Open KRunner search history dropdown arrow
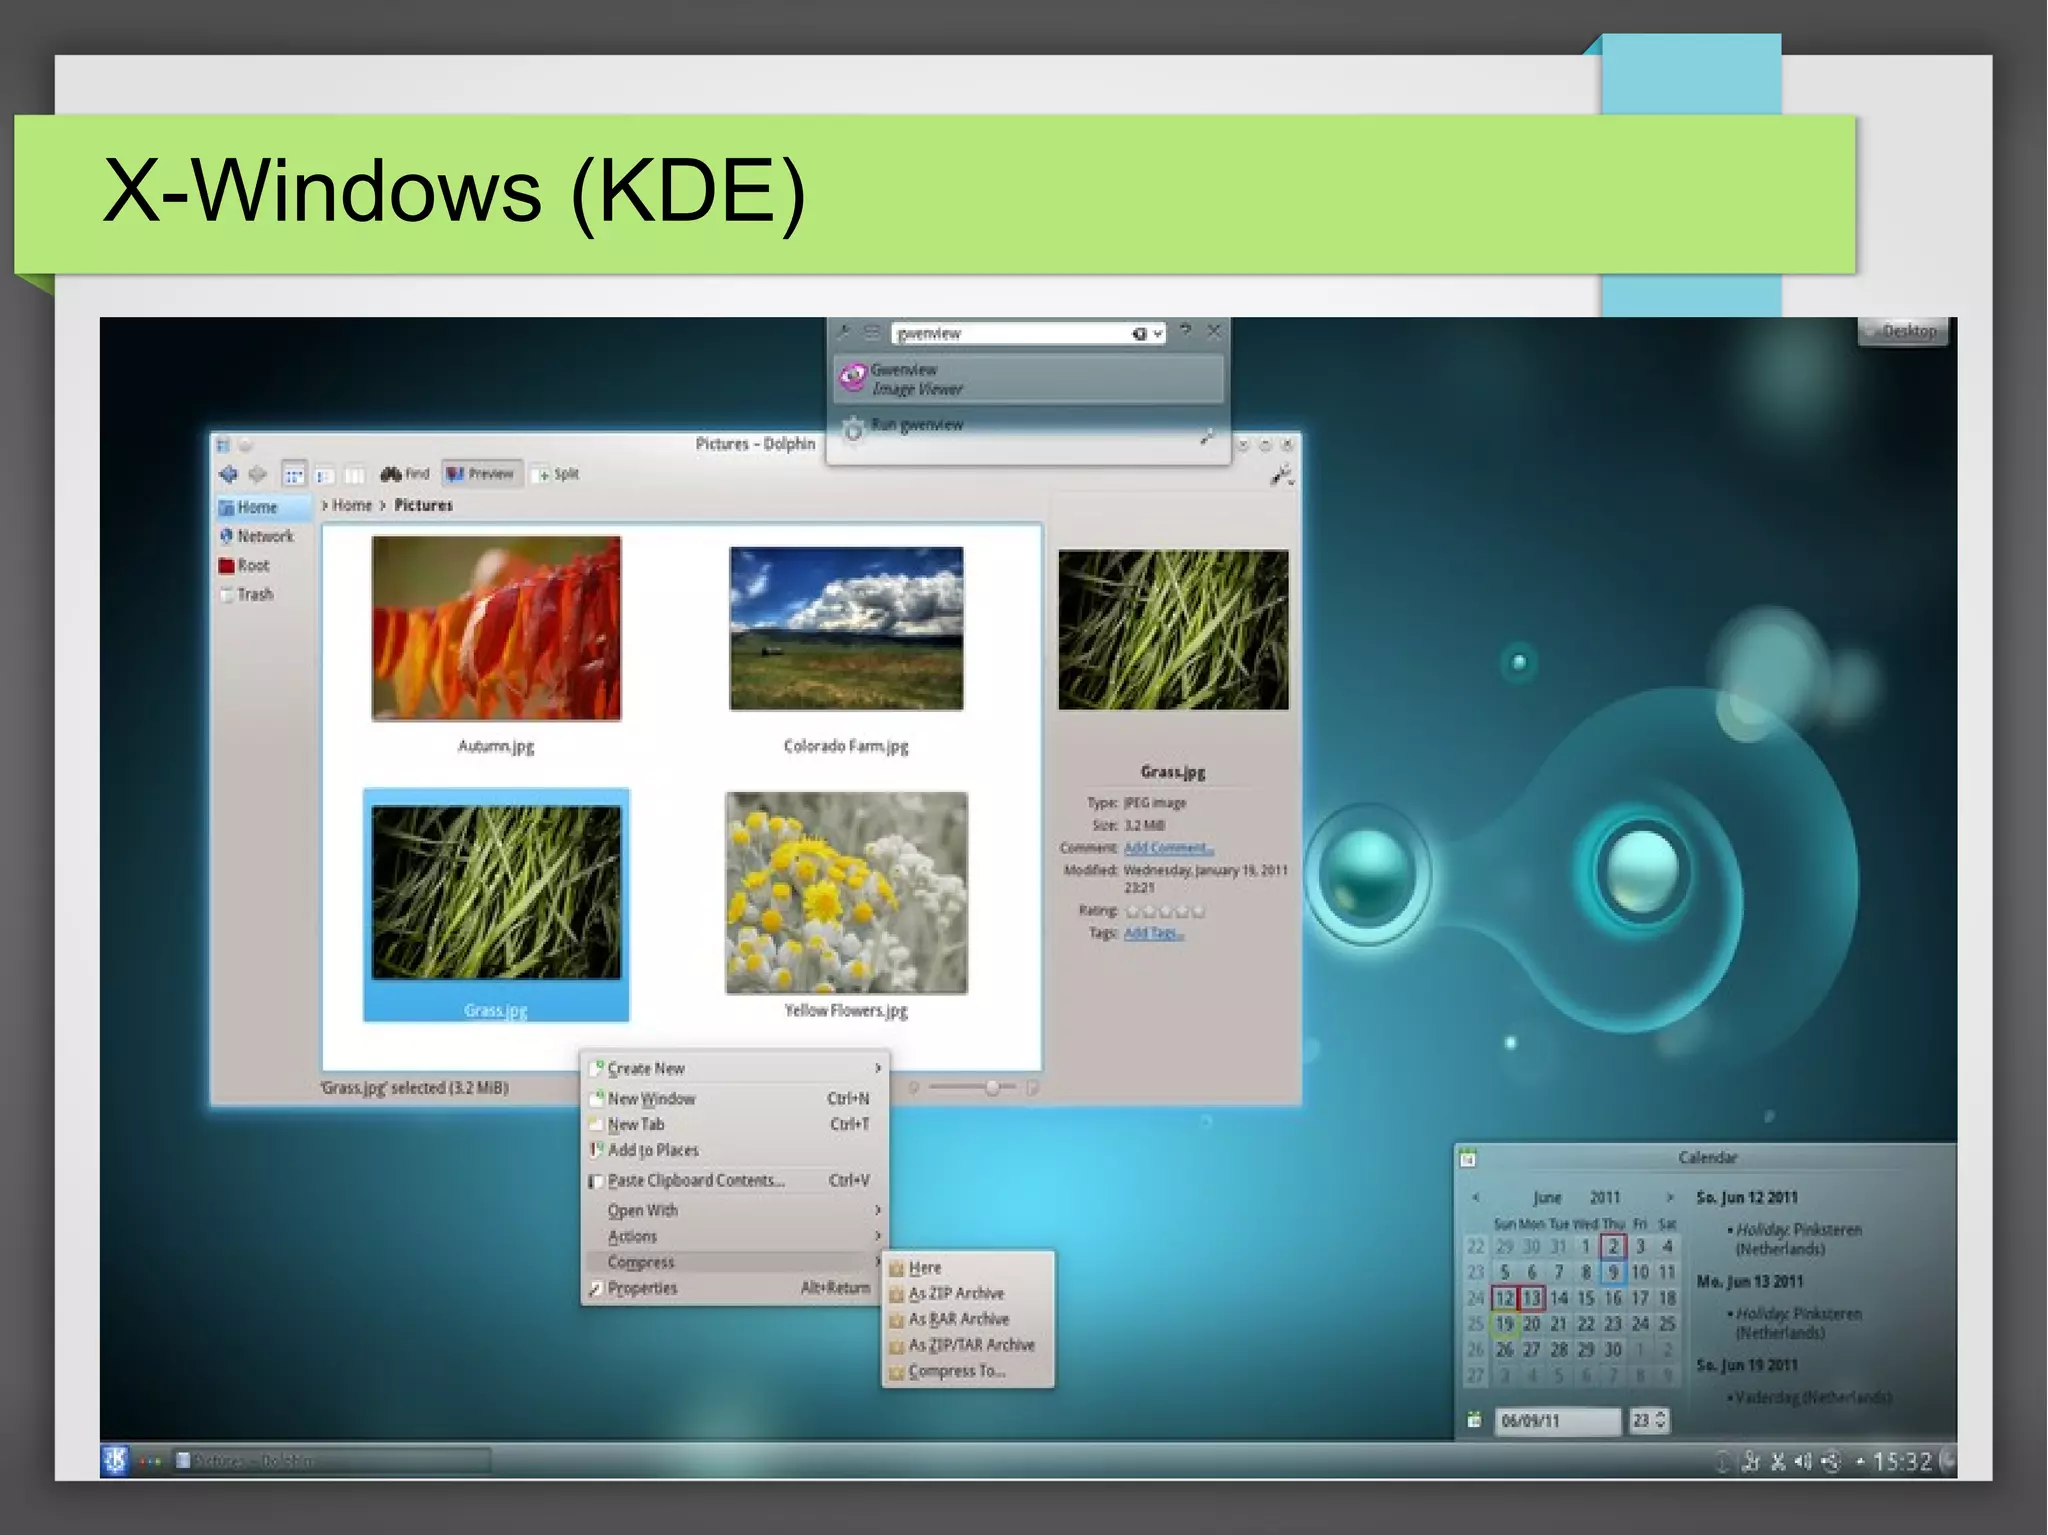This screenshot has width=2048, height=1535. point(1158,333)
